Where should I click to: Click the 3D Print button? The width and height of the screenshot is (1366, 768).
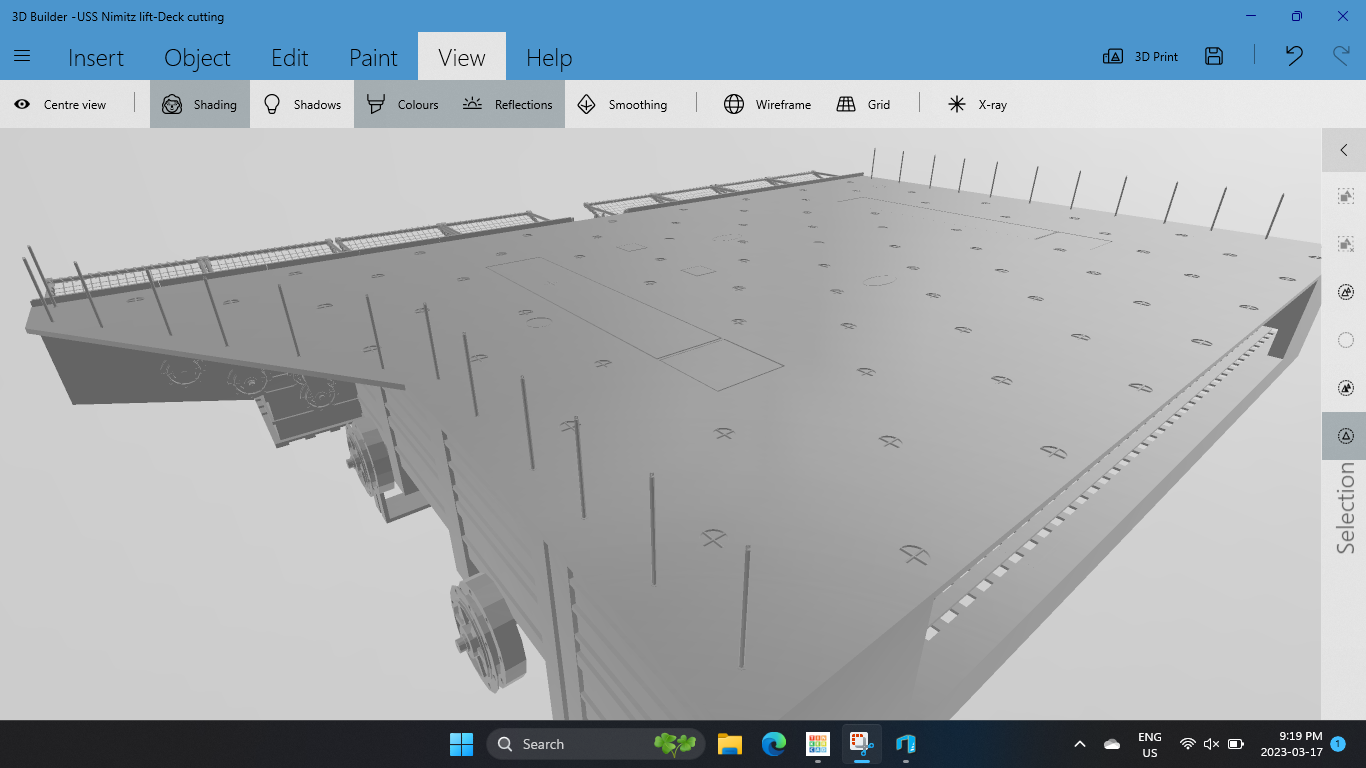point(1140,57)
